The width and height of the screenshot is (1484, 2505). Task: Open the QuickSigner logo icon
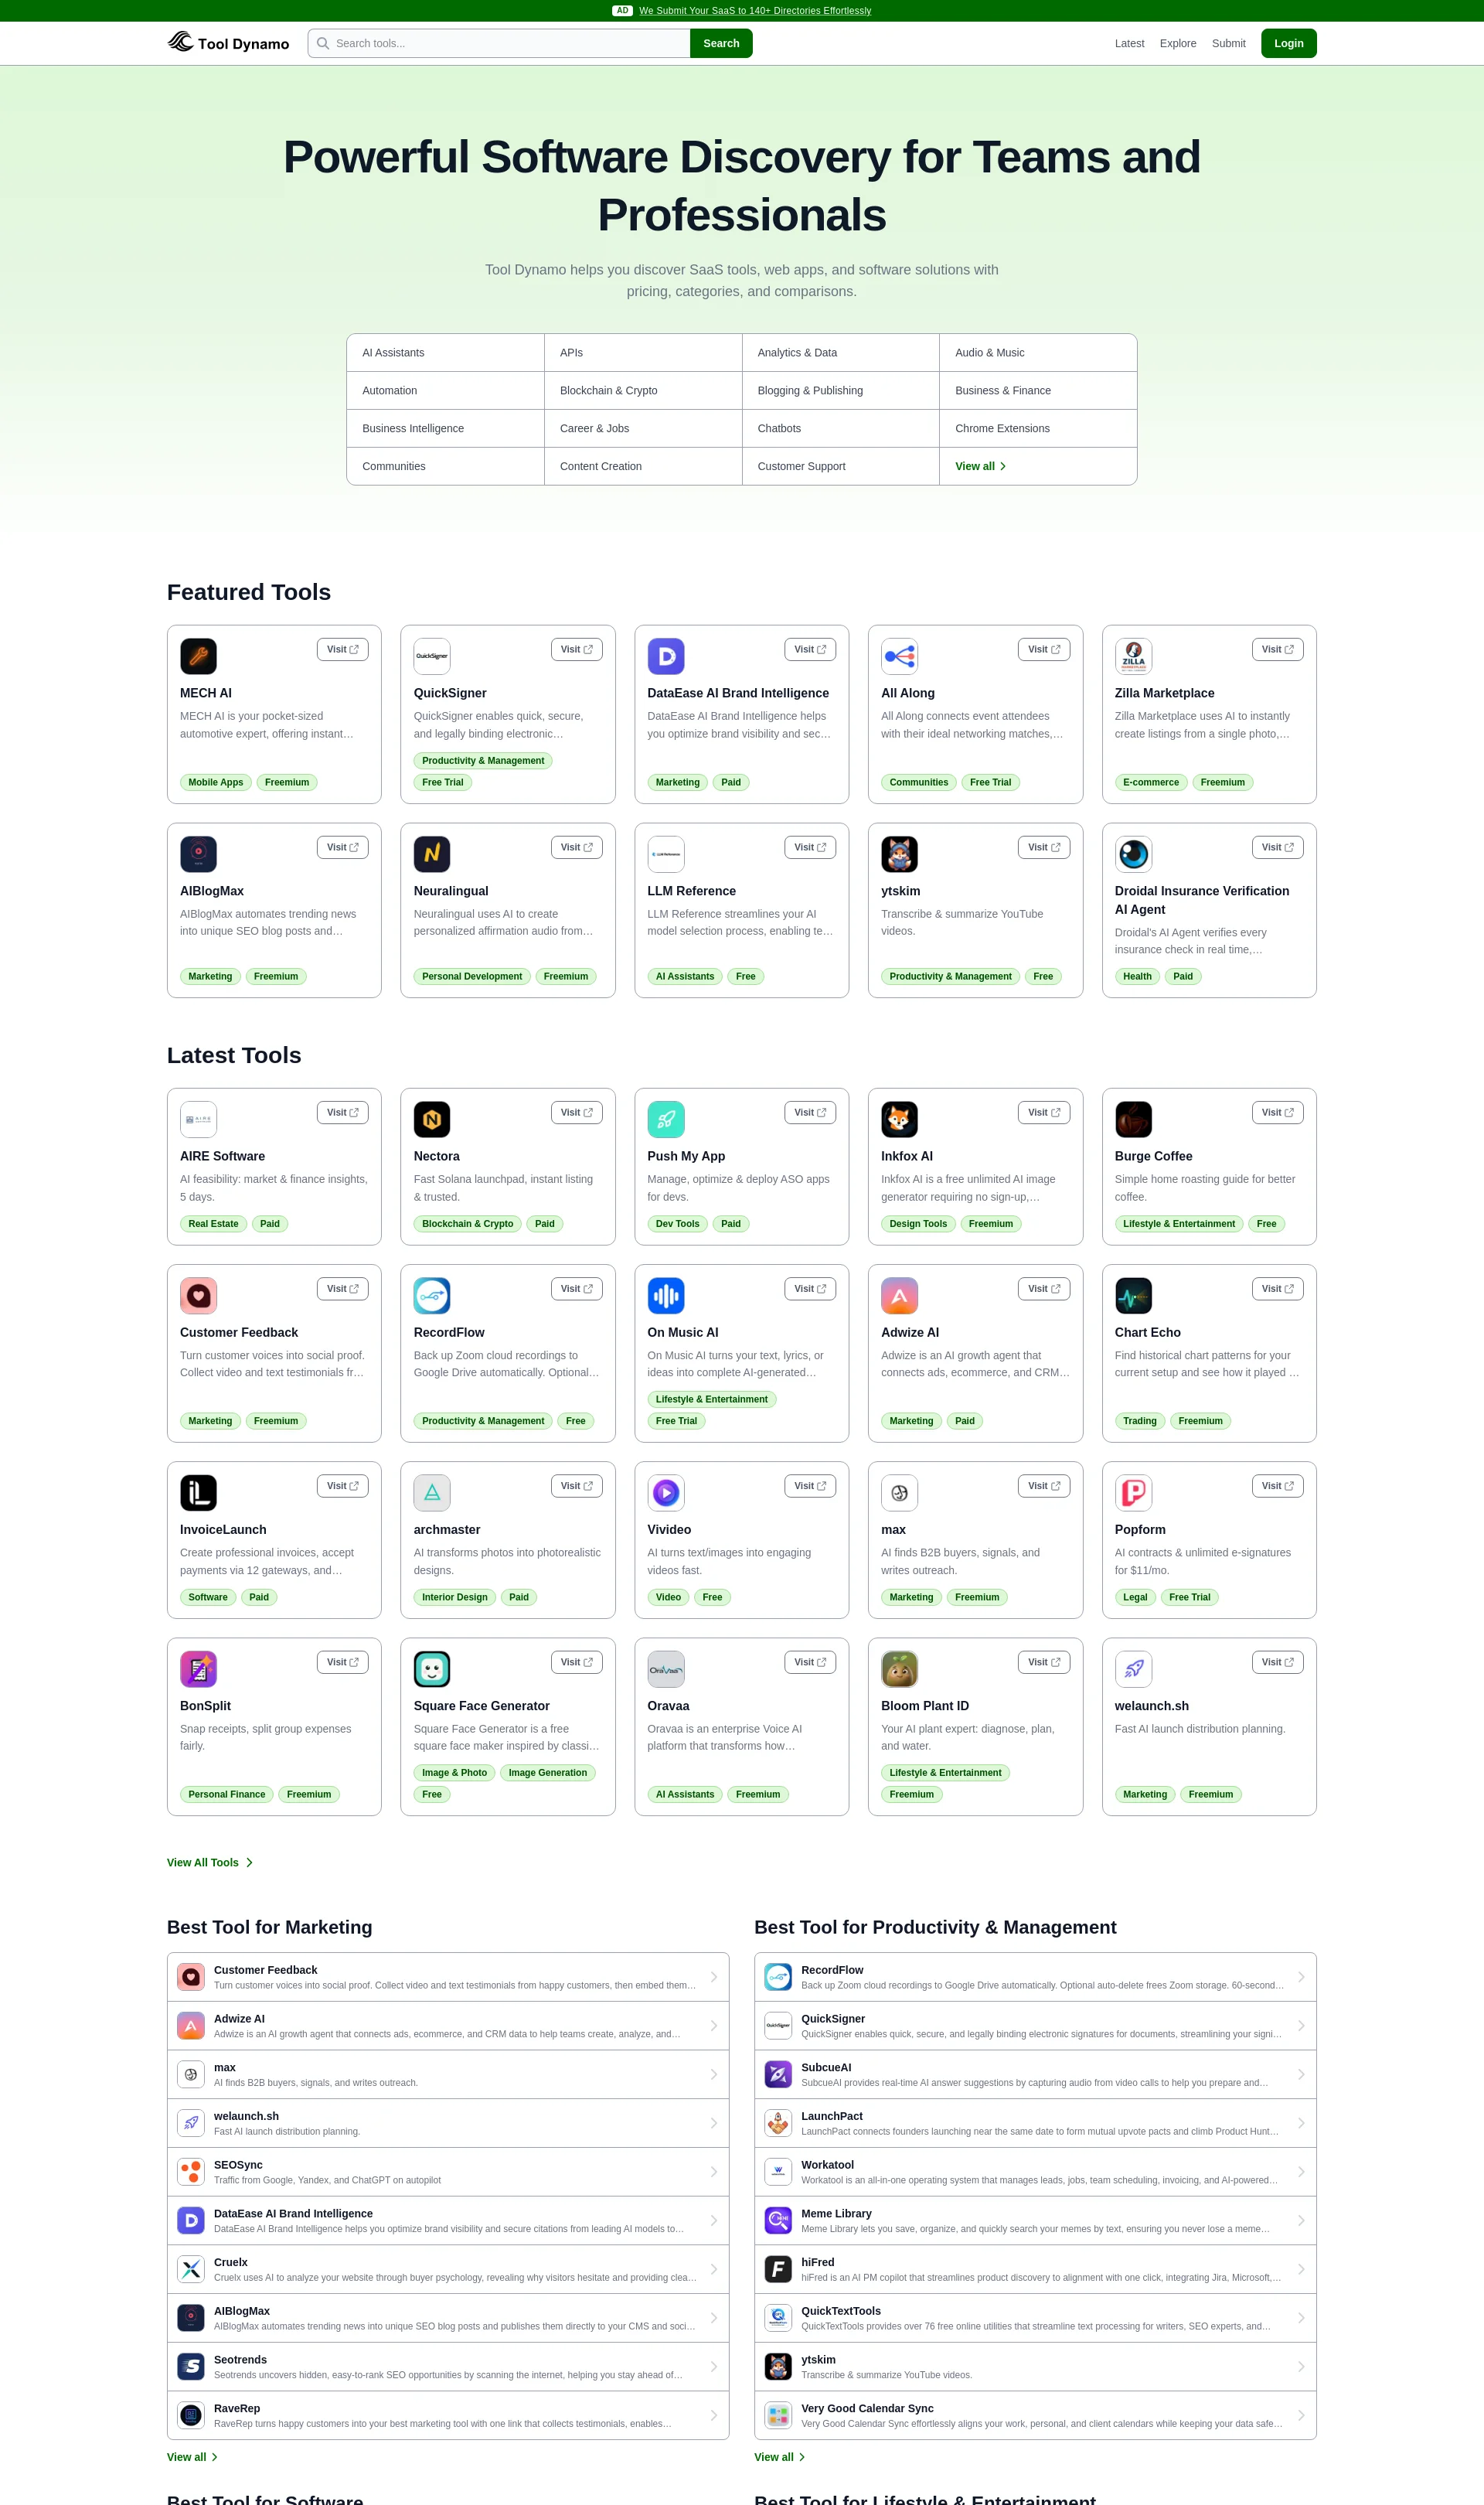coord(432,656)
